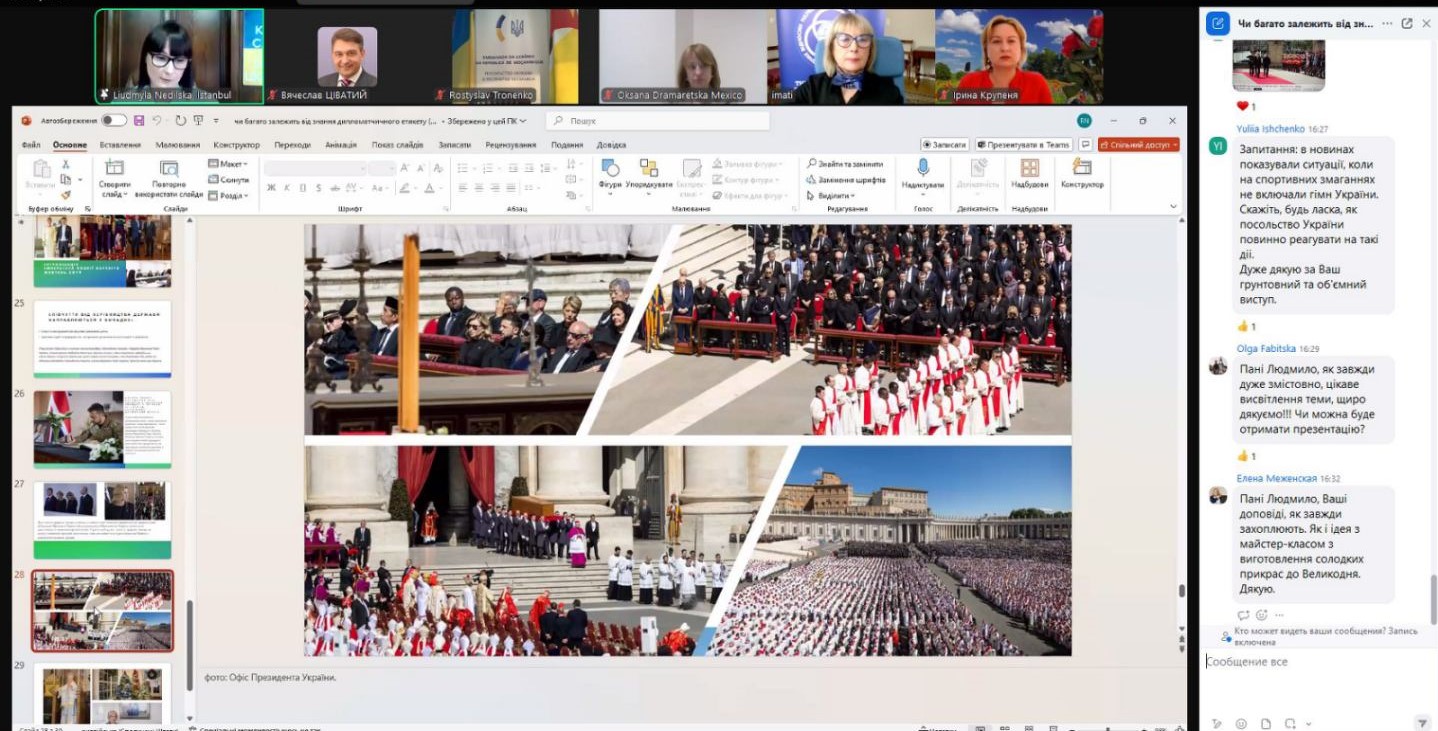1438x731 pixels.
Task: Open the 'Збережено у цей ПК' dropdown
Action: (x=489, y=121)
